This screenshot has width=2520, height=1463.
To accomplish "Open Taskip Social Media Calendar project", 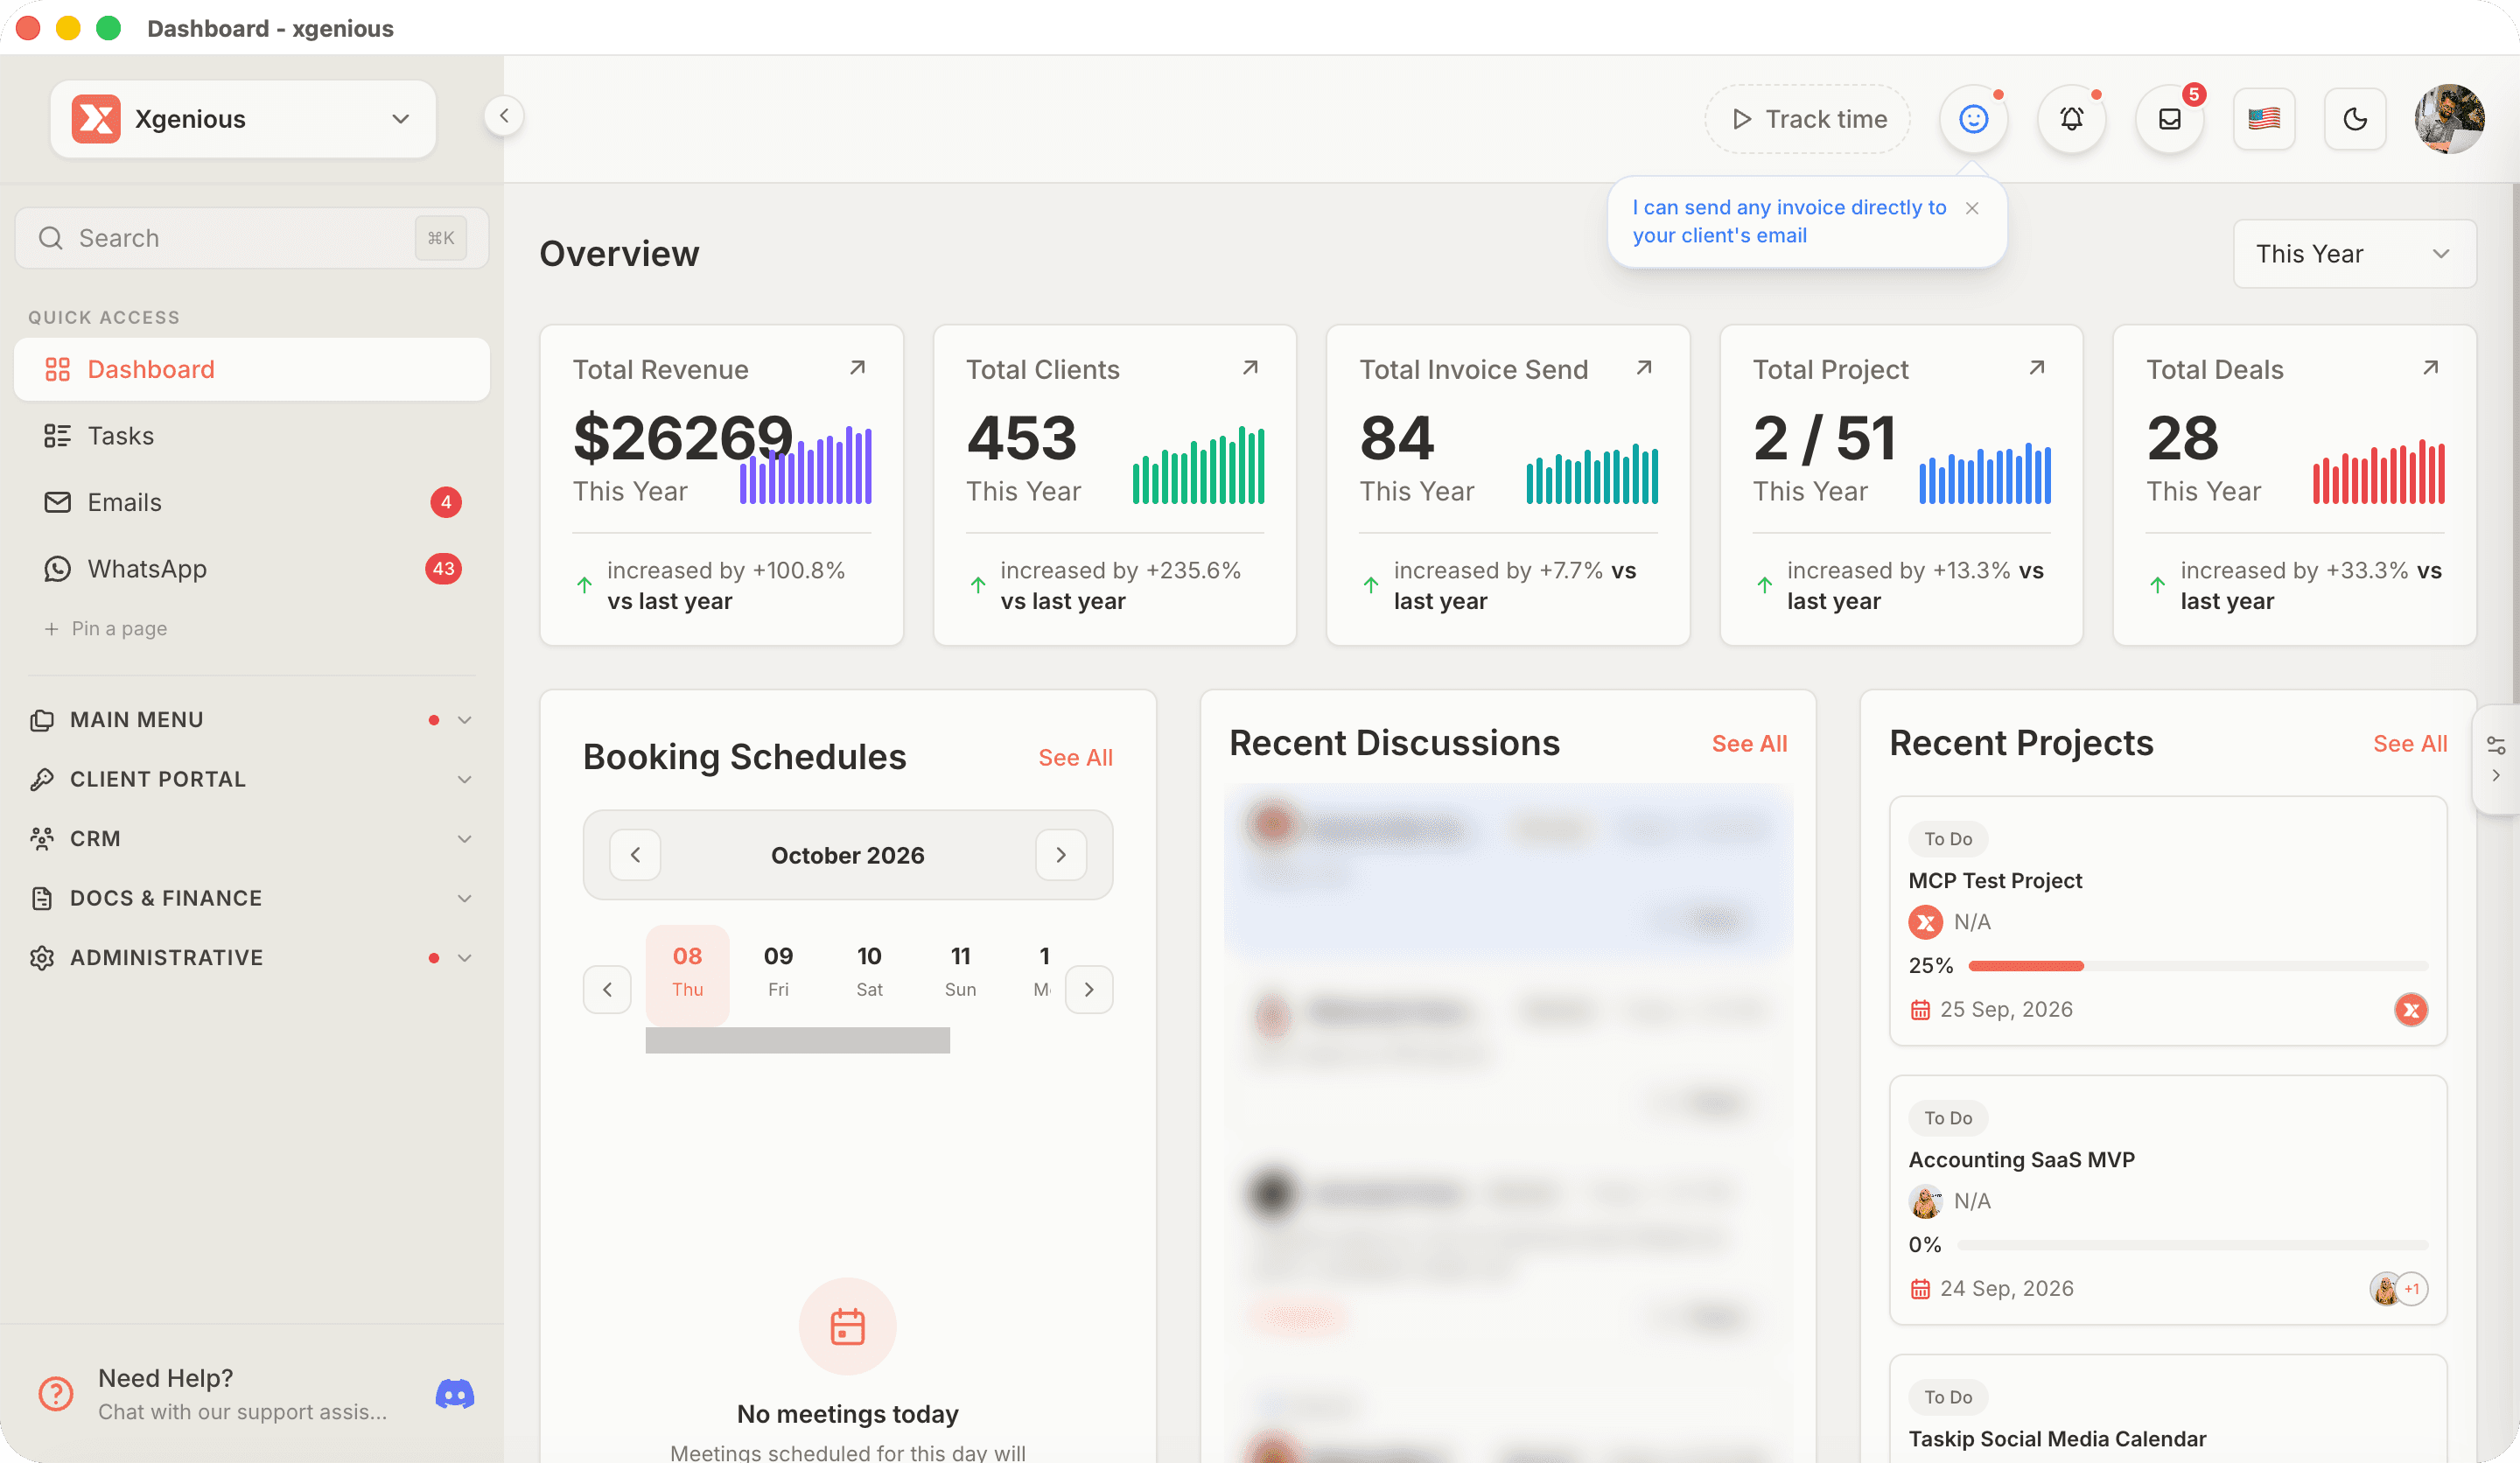I will pos(2057,1439).
